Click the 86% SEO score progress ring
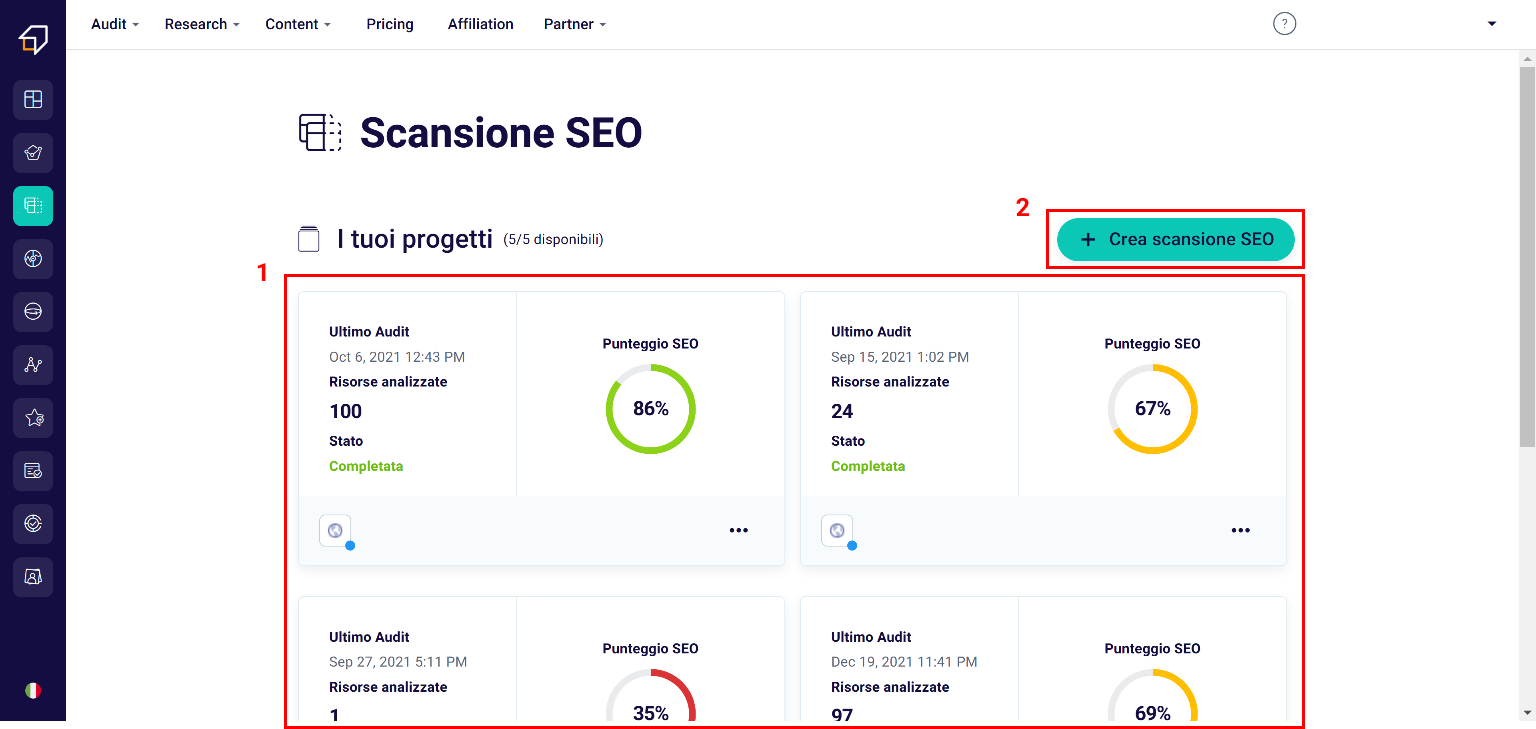Image resolution: width=1536 pixels, height=729 pixels. click(650, 409)
